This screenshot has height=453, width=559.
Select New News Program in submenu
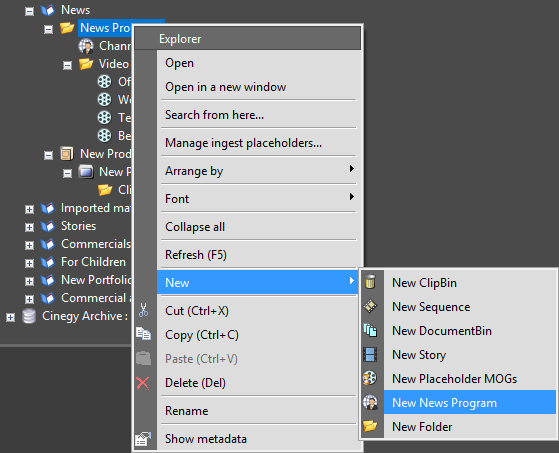click(470, 402)
